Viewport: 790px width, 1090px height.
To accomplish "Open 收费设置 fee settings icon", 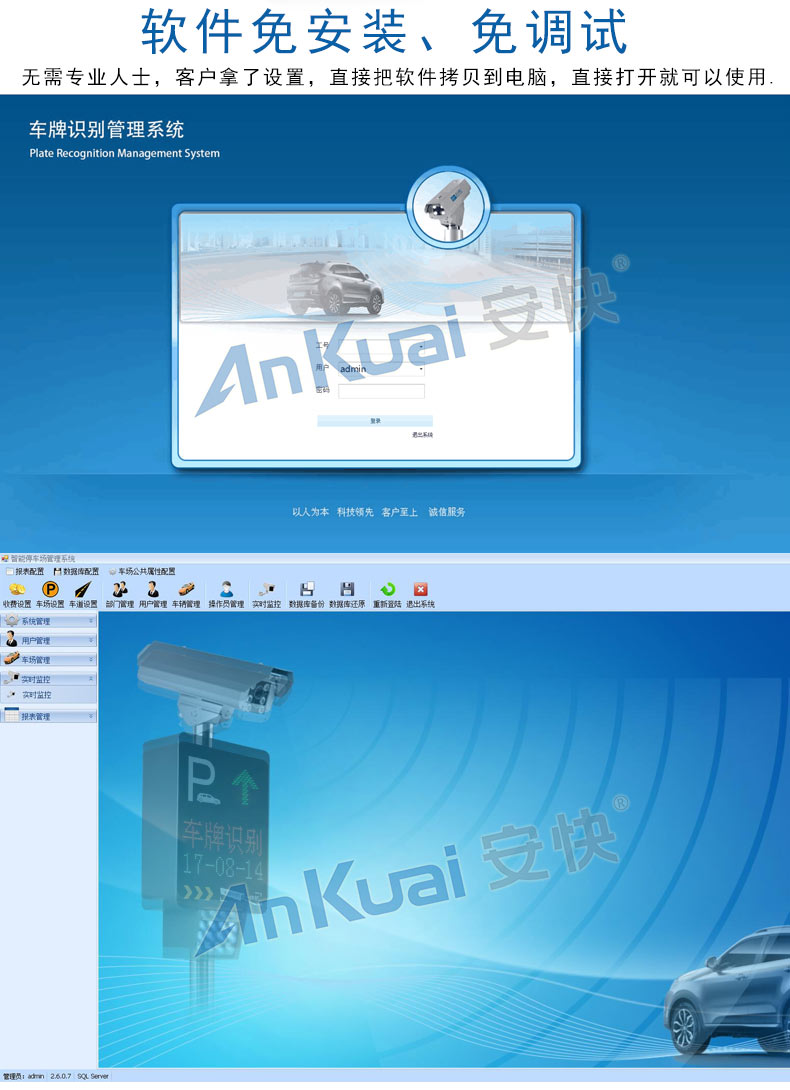I will (17, 590).
